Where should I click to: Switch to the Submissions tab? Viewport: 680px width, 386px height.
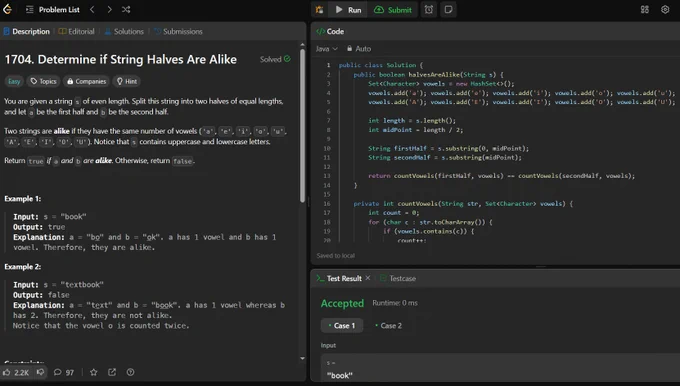(x=178, y=32)
